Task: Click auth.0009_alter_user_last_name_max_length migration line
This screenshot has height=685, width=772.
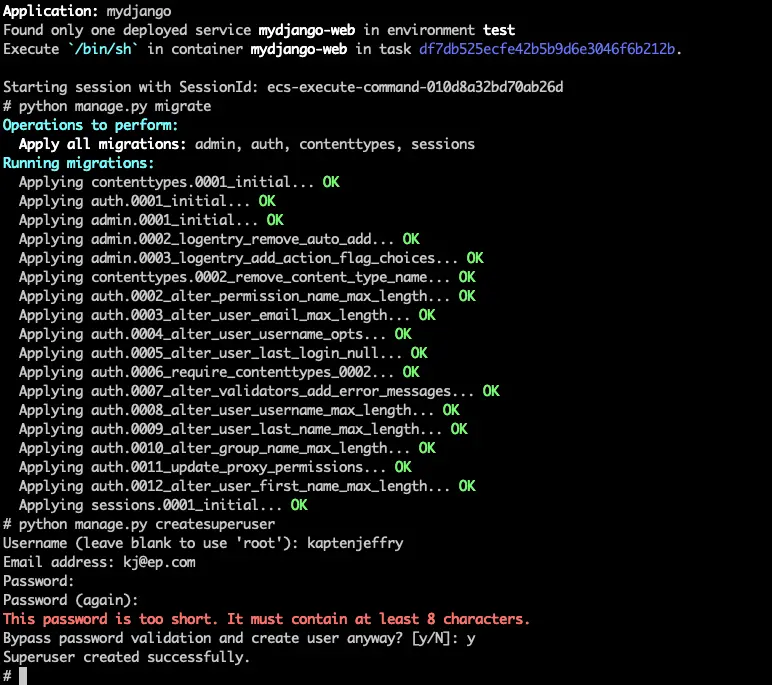Action: (x=243, y=429)
